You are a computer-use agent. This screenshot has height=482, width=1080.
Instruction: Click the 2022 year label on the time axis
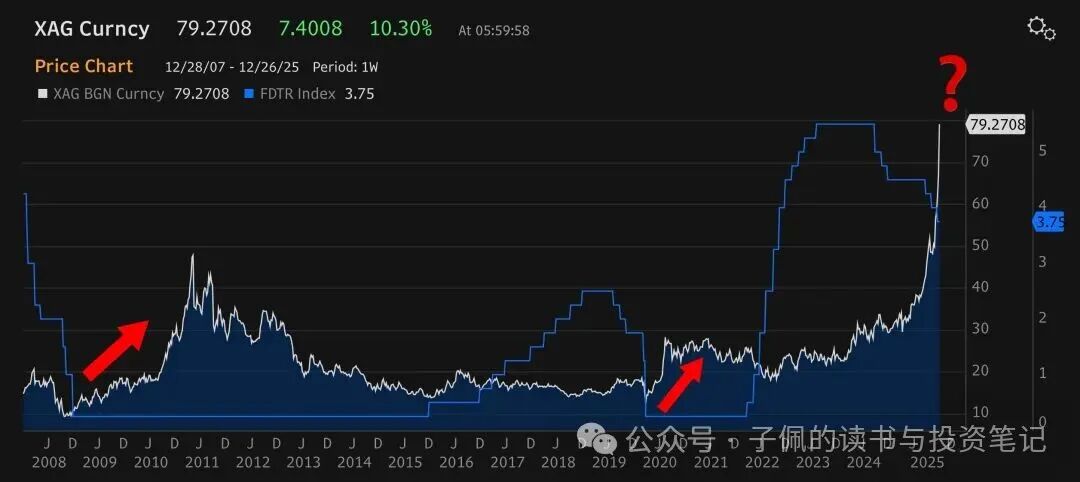tap(762, 463)
